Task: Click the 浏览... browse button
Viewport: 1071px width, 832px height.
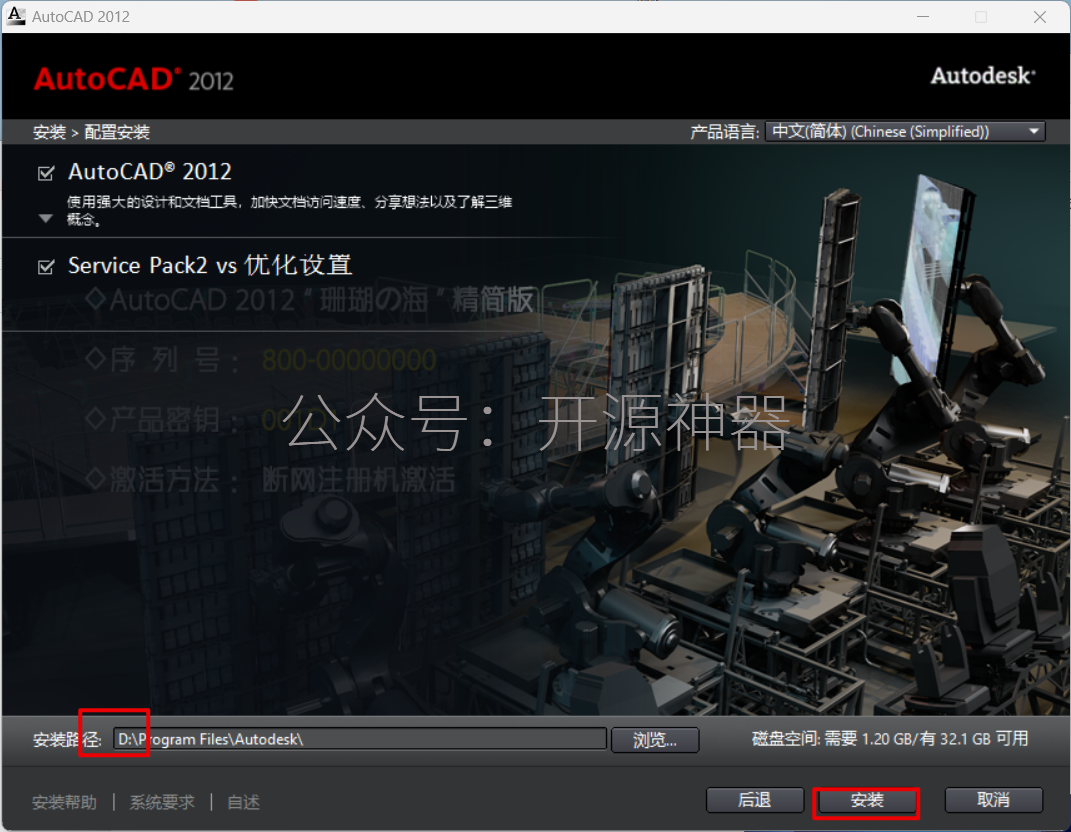Action: 654,740
